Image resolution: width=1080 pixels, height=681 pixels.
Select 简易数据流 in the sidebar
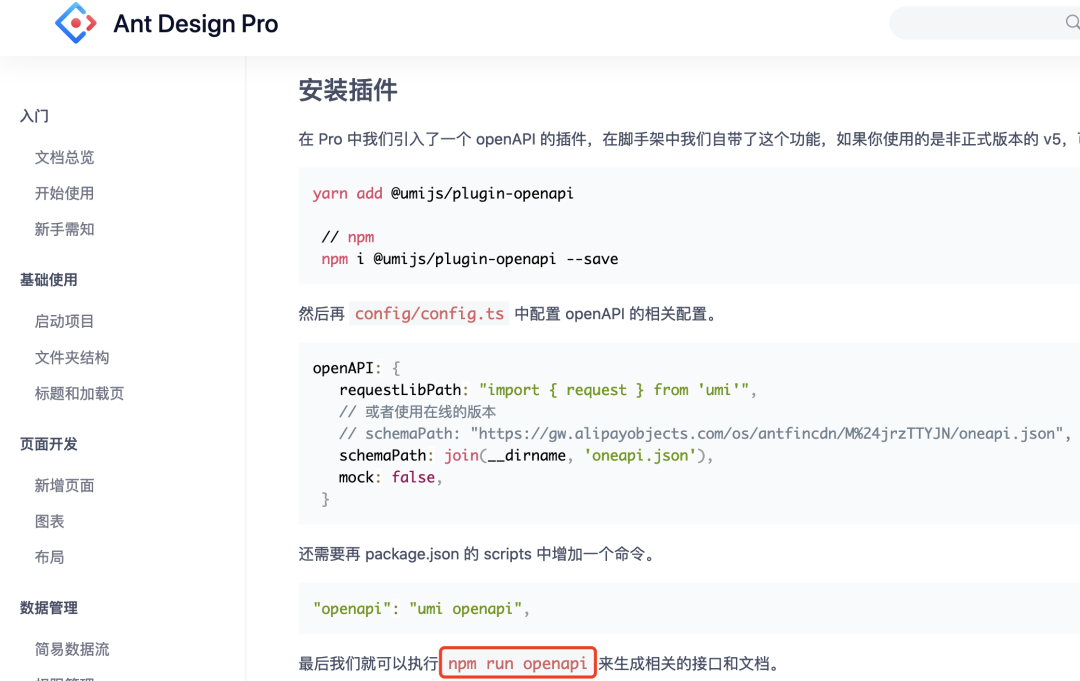pyautogui.click(x=72, y=649)
